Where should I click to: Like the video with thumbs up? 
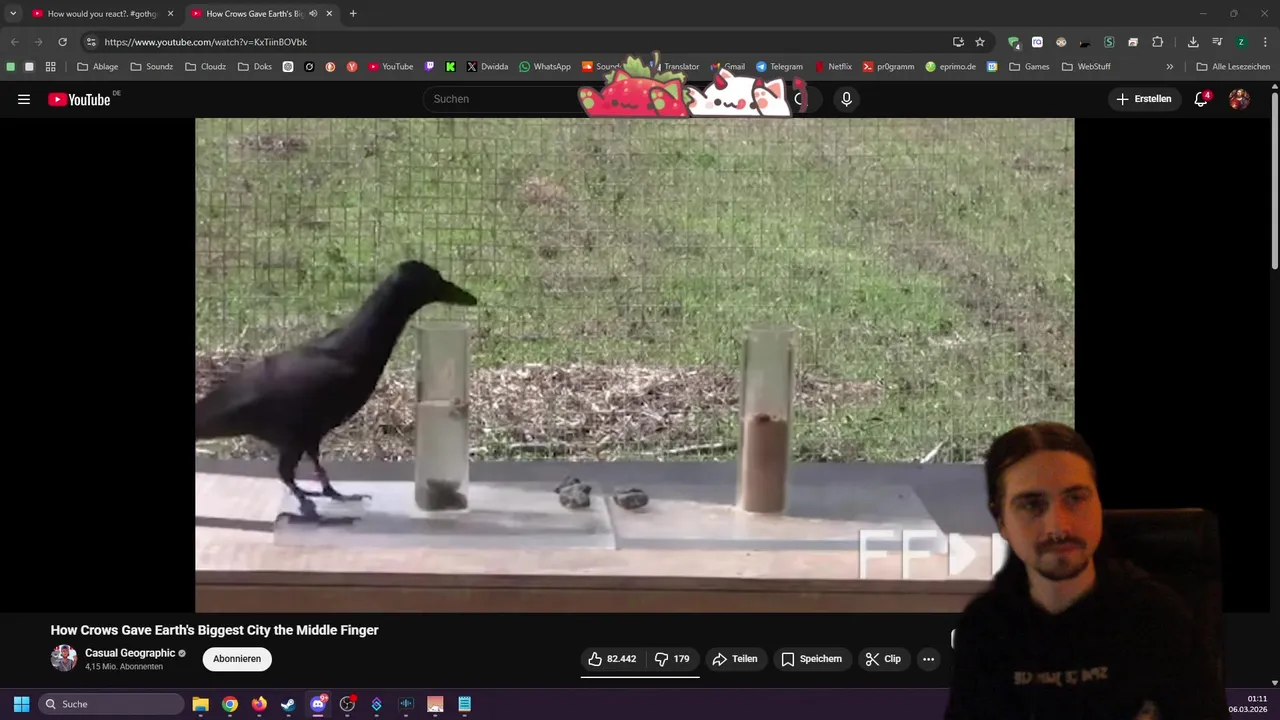pos(612,659)
